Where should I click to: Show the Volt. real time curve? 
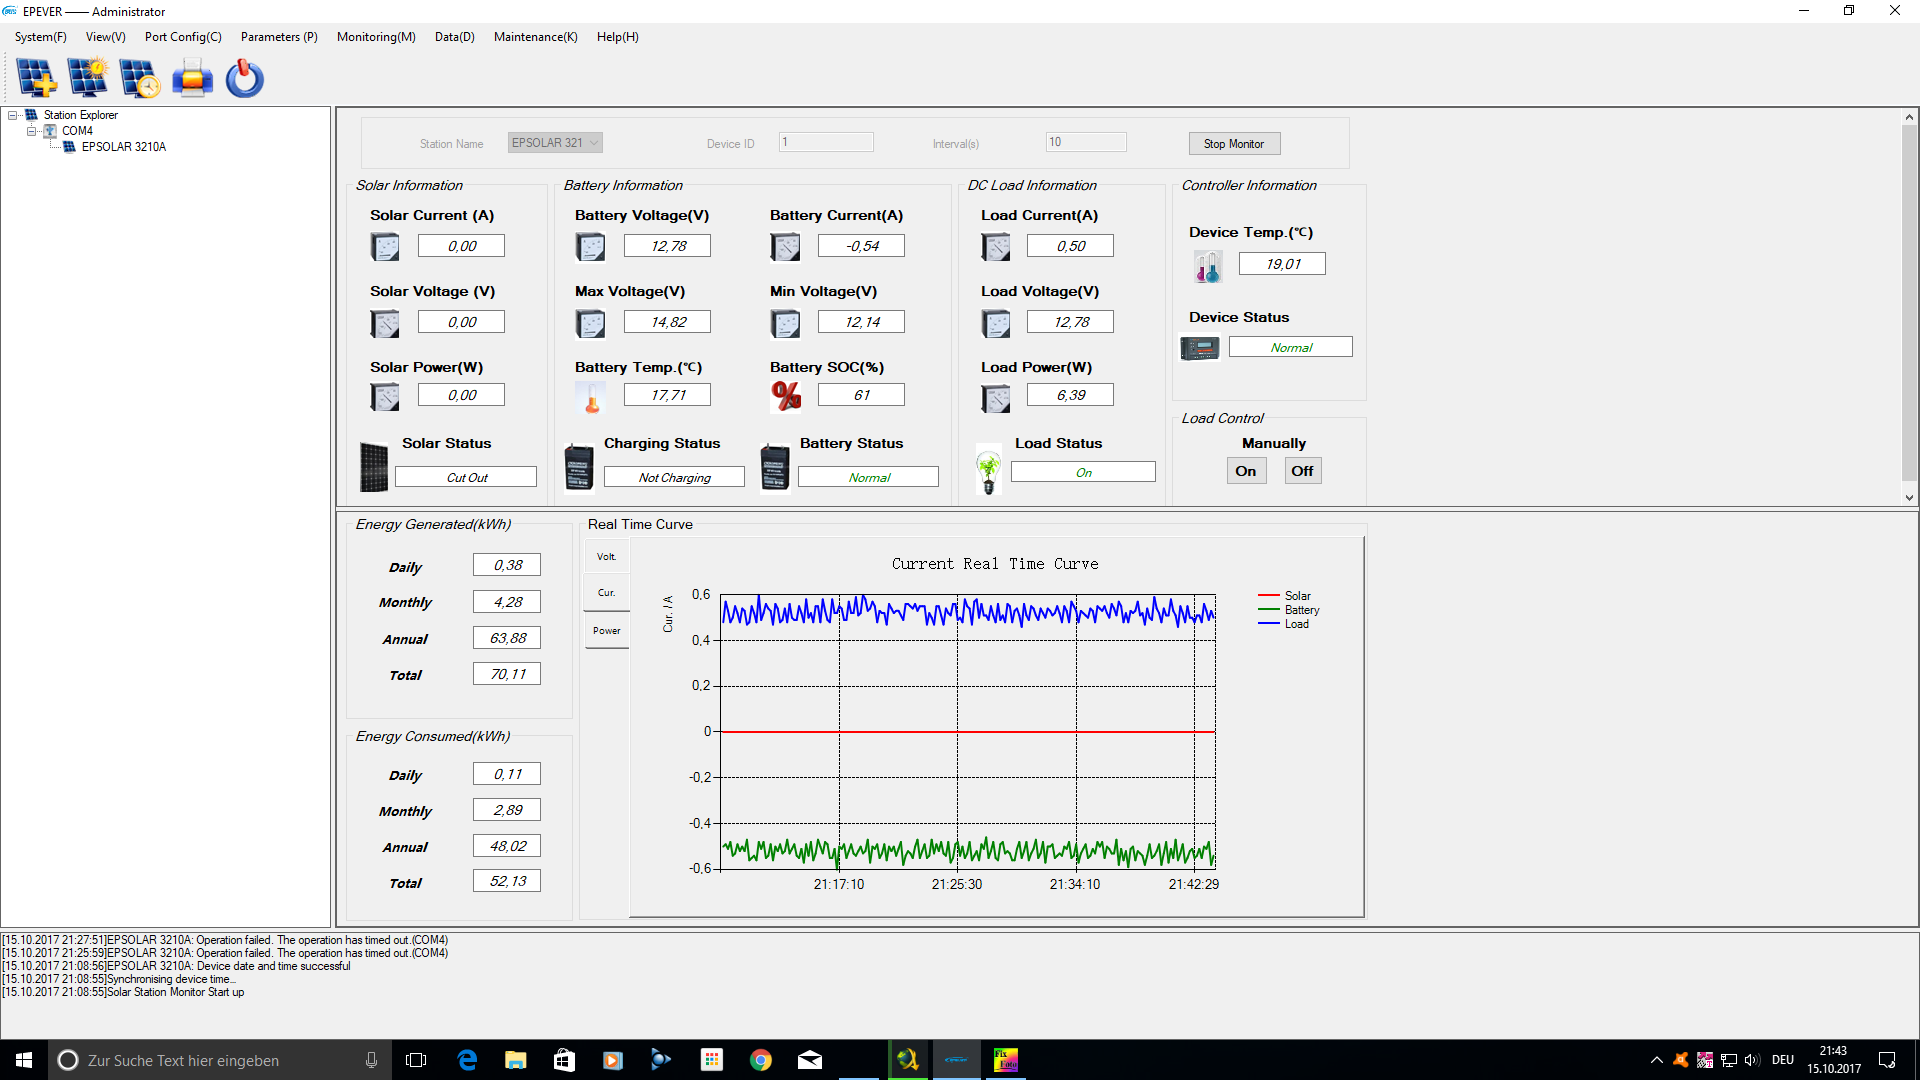pyautogui.click(x=606, y=557)
